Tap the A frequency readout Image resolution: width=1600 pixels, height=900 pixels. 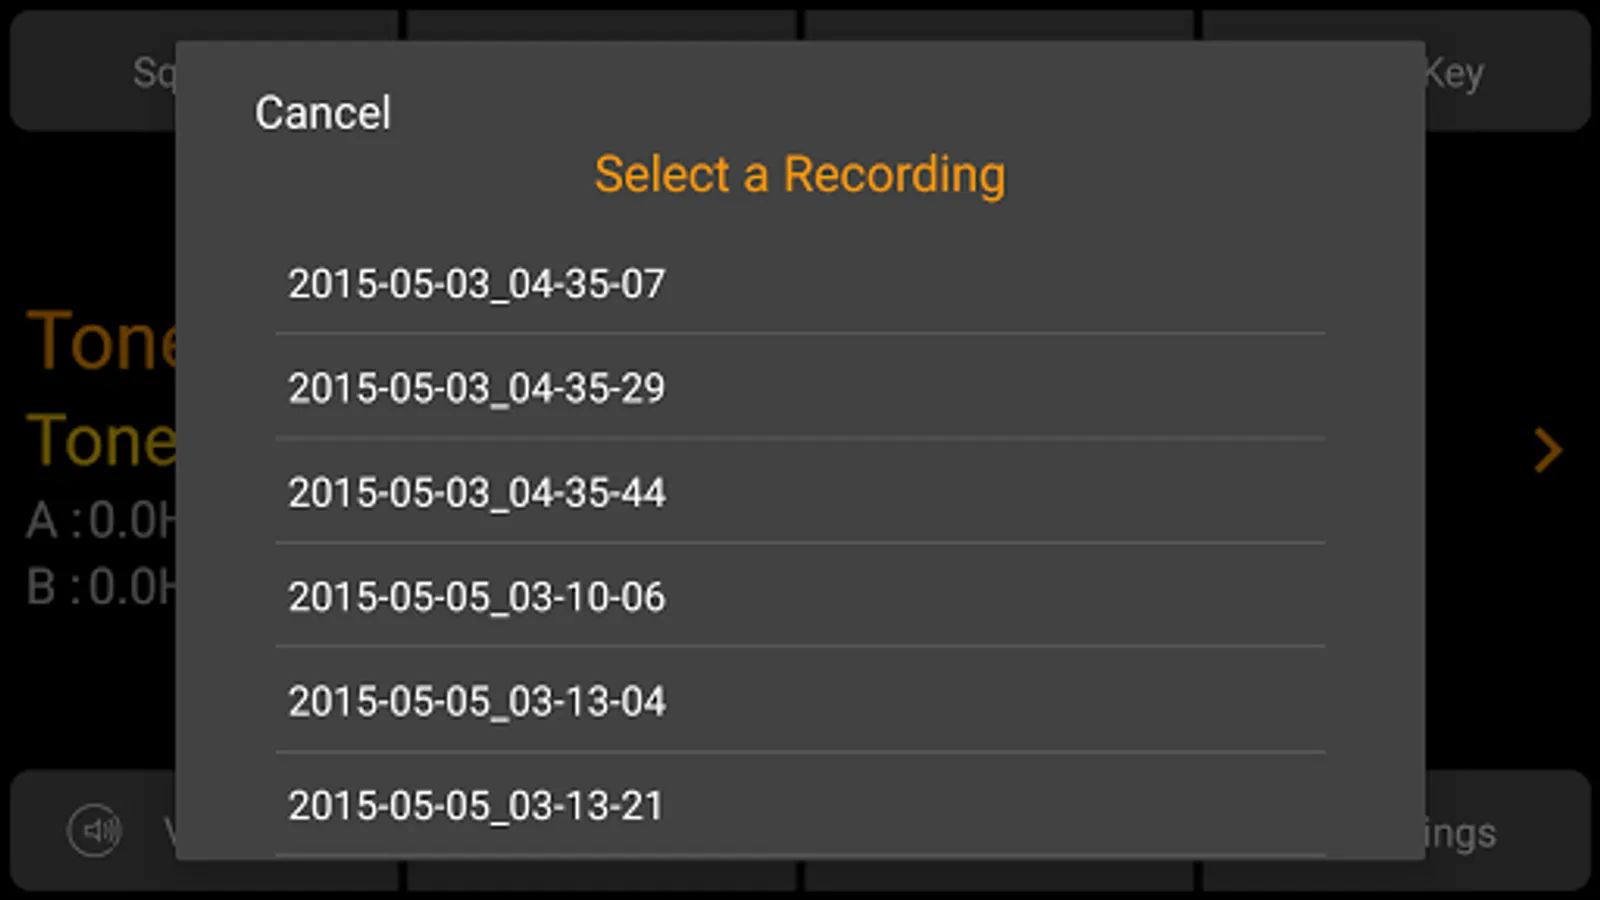pyautogui.click(x=100, y=521)
